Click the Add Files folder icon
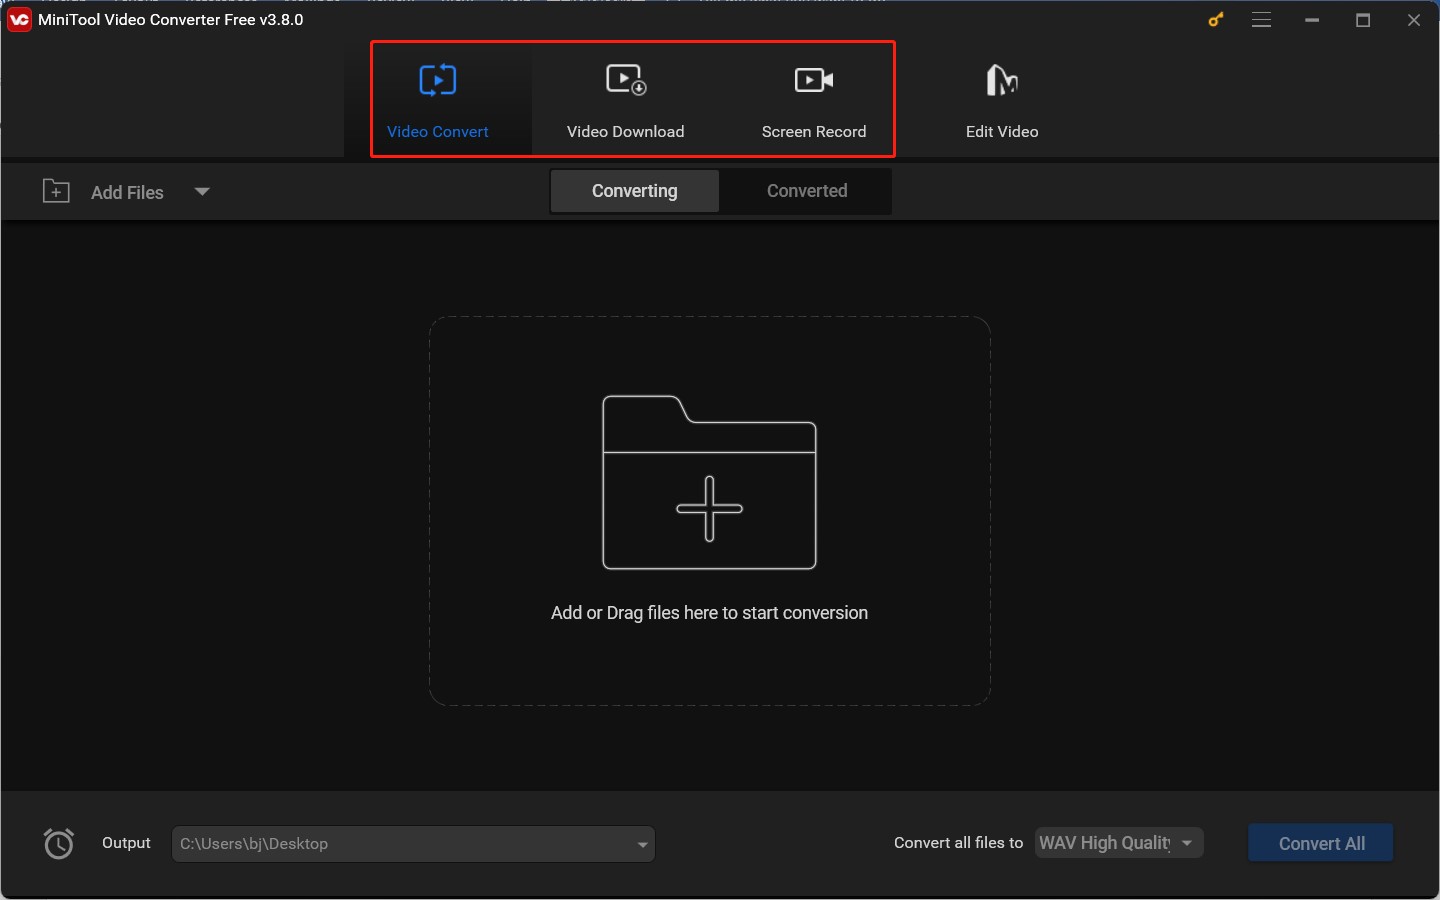The height and width of the screenshot is (900, 1440). [x=56, y=191]
